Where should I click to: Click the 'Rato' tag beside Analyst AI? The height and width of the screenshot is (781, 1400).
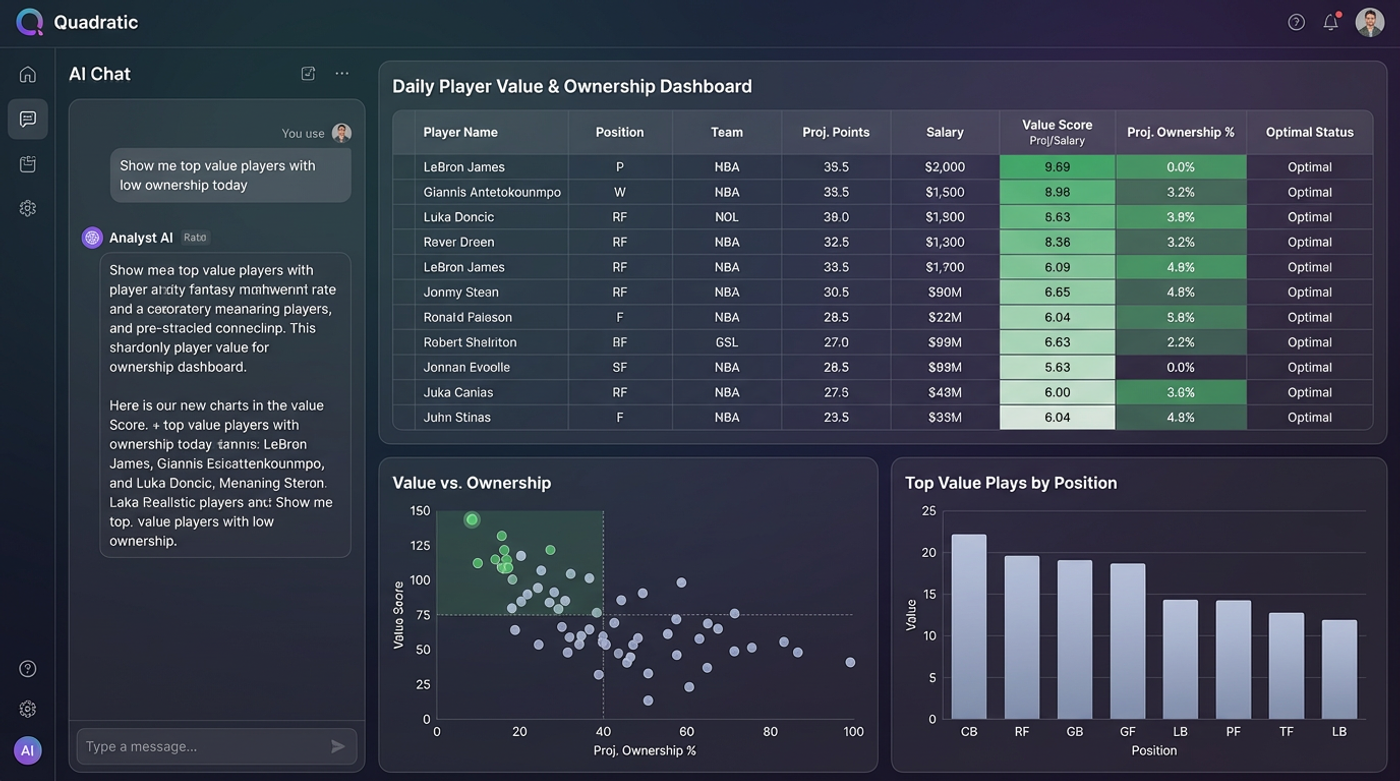click(195, 237)
